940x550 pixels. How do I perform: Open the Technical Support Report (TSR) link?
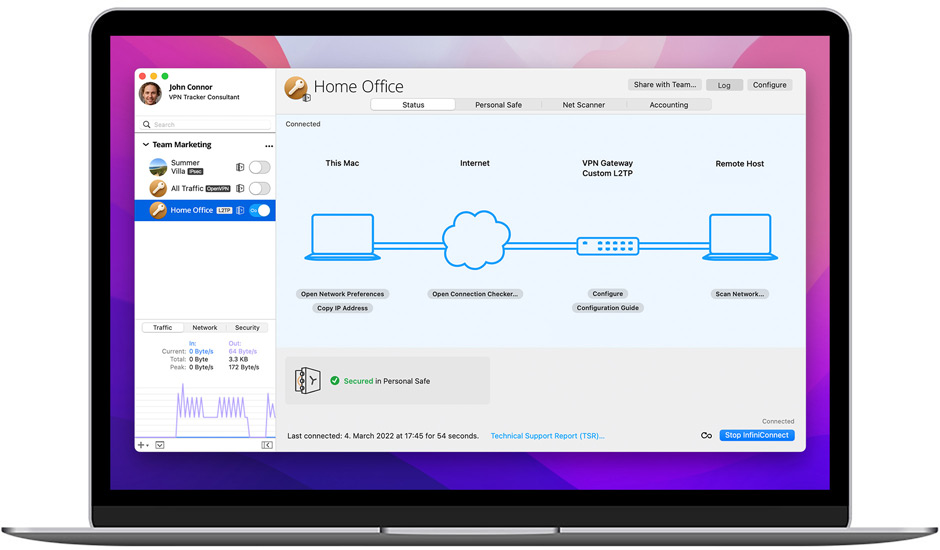coord(547,436)
